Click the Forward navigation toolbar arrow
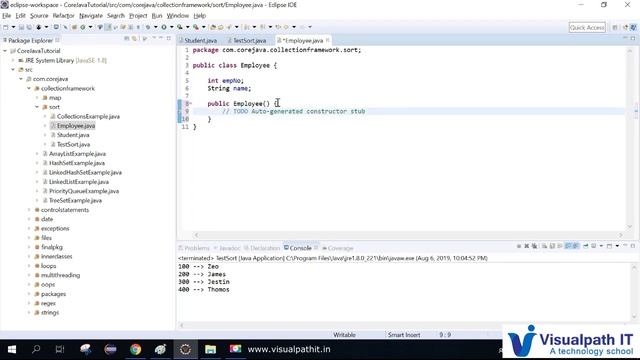The height and width of the screenshot is (360, 640). (x=302, y=27)
